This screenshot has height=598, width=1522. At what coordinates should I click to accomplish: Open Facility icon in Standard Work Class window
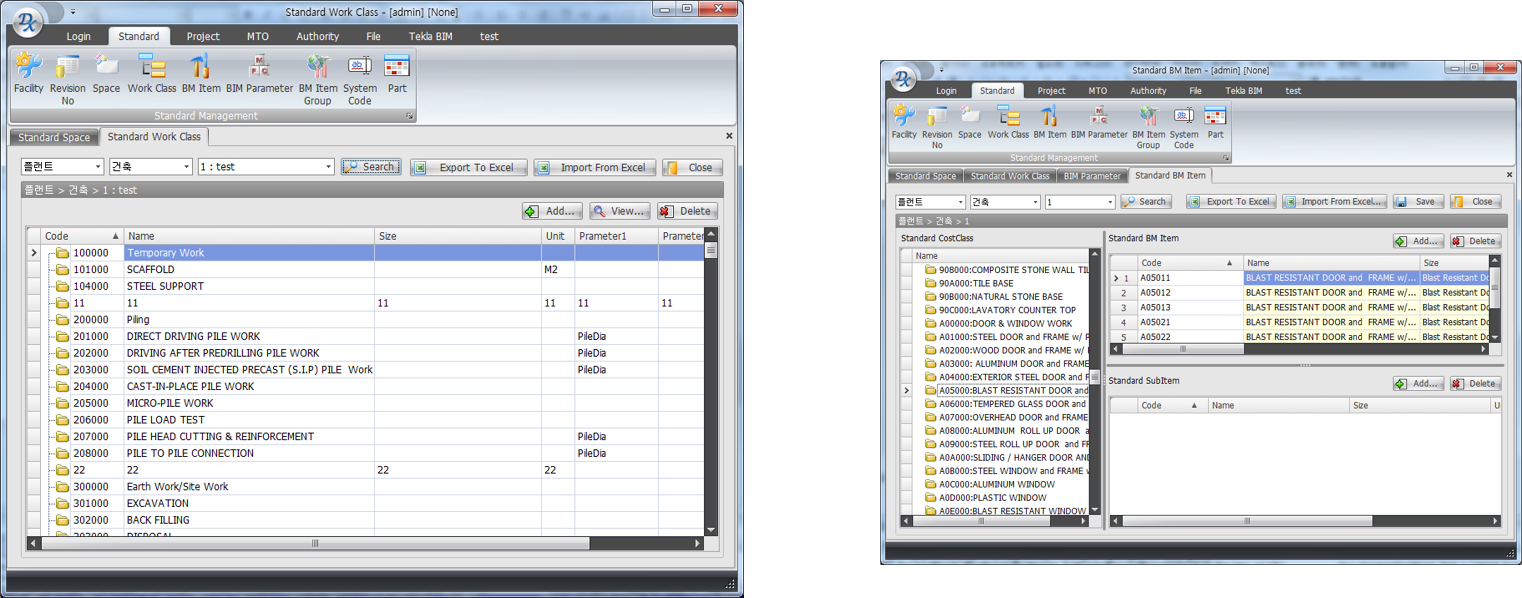pyautogui.click(x=28, y=73)
